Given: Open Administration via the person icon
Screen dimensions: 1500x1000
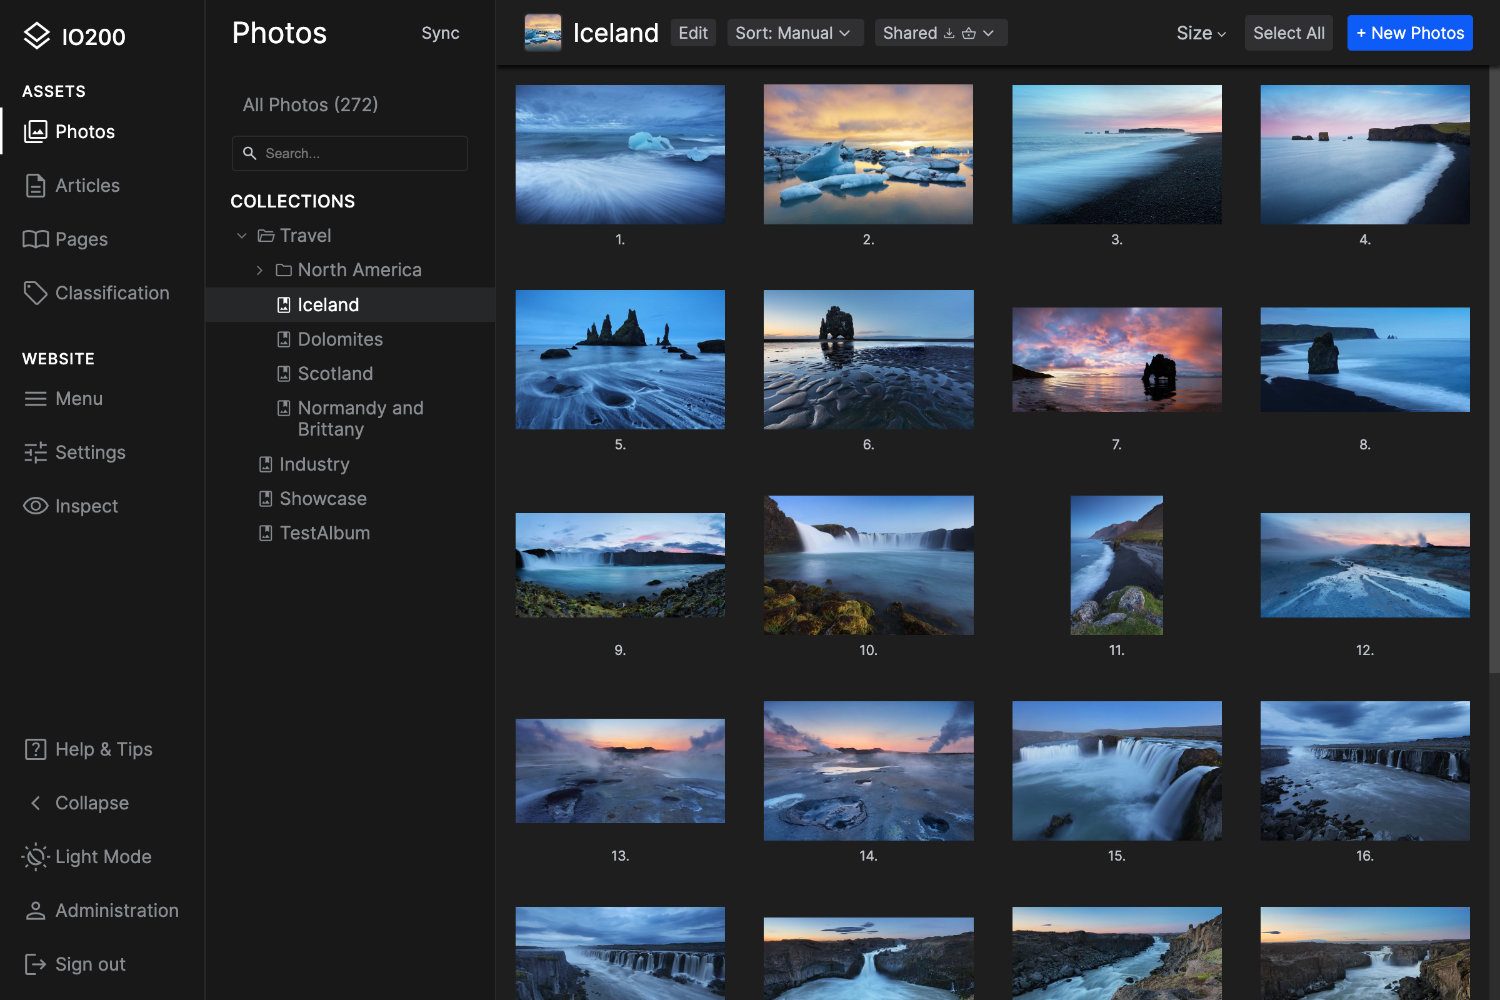Looking at the screenshot, I should click(36, 911).
